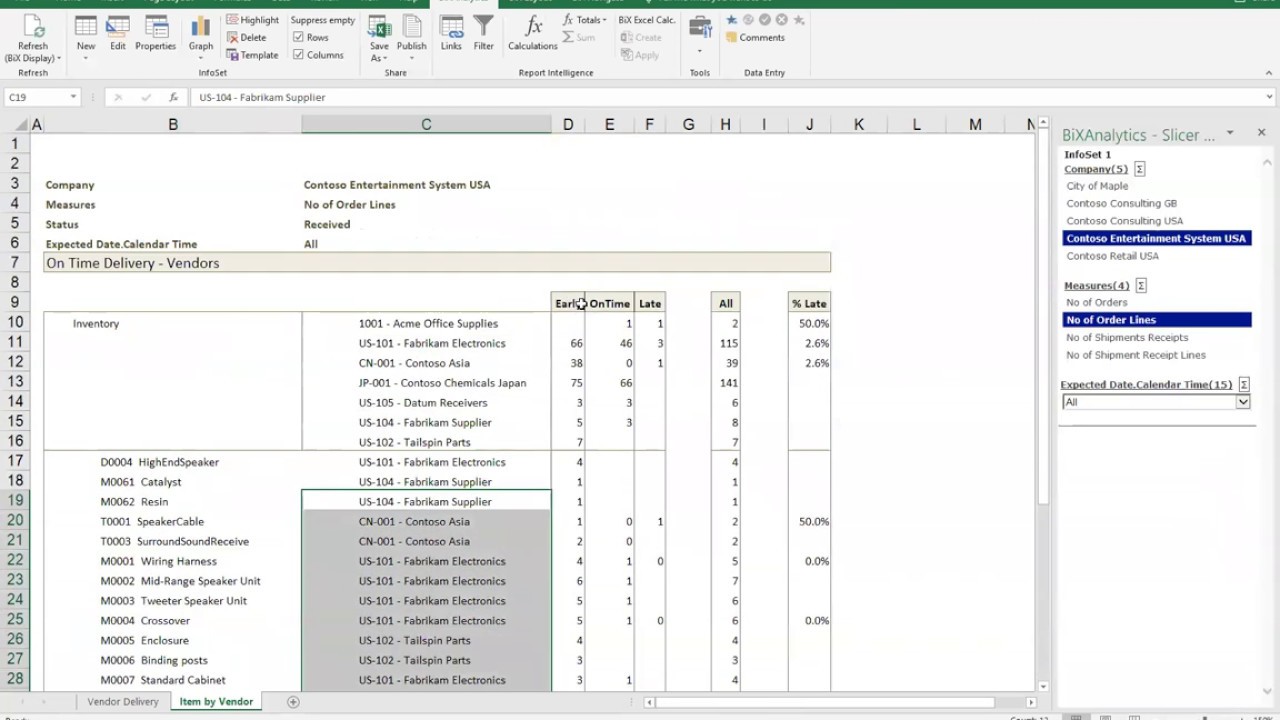Select No of Shipments Receipts measure

1127,338
